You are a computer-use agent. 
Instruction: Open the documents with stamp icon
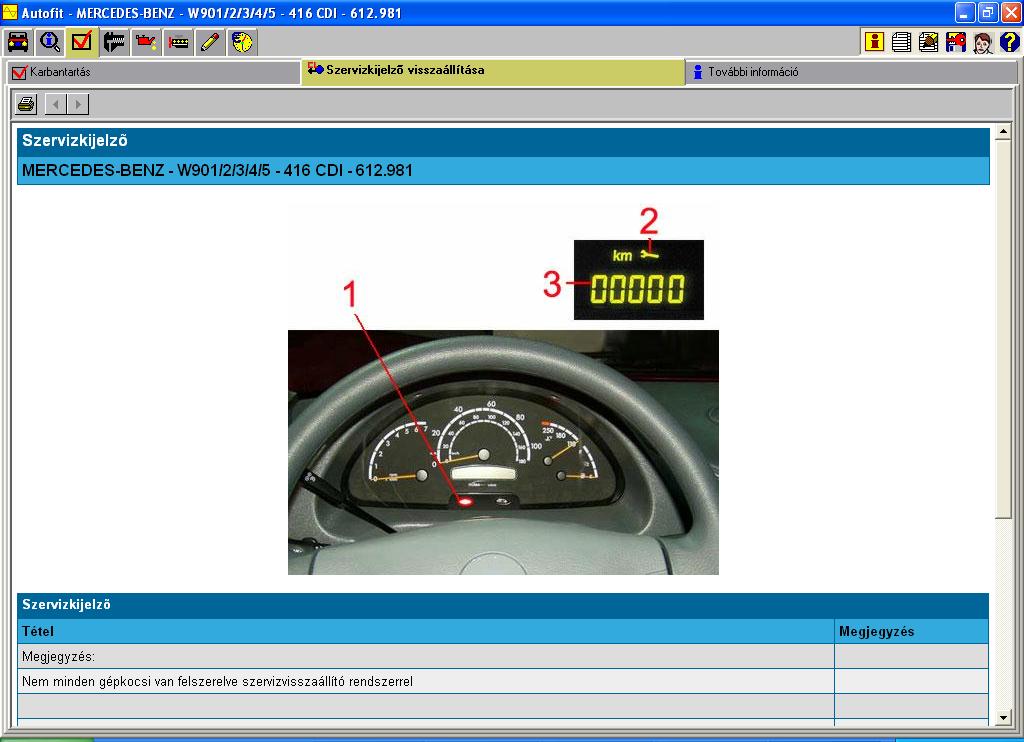click(928, 42)
